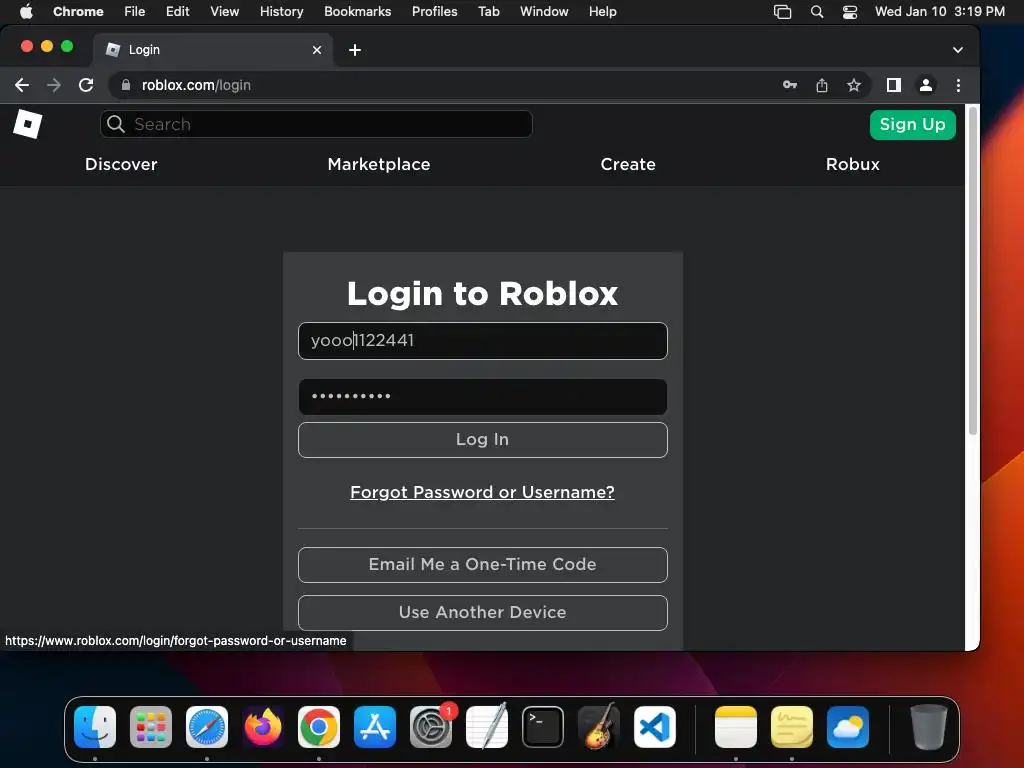Open a new tab with plus
The height and width of the screenshot is (768, 1024).
(x=355, y=50)
